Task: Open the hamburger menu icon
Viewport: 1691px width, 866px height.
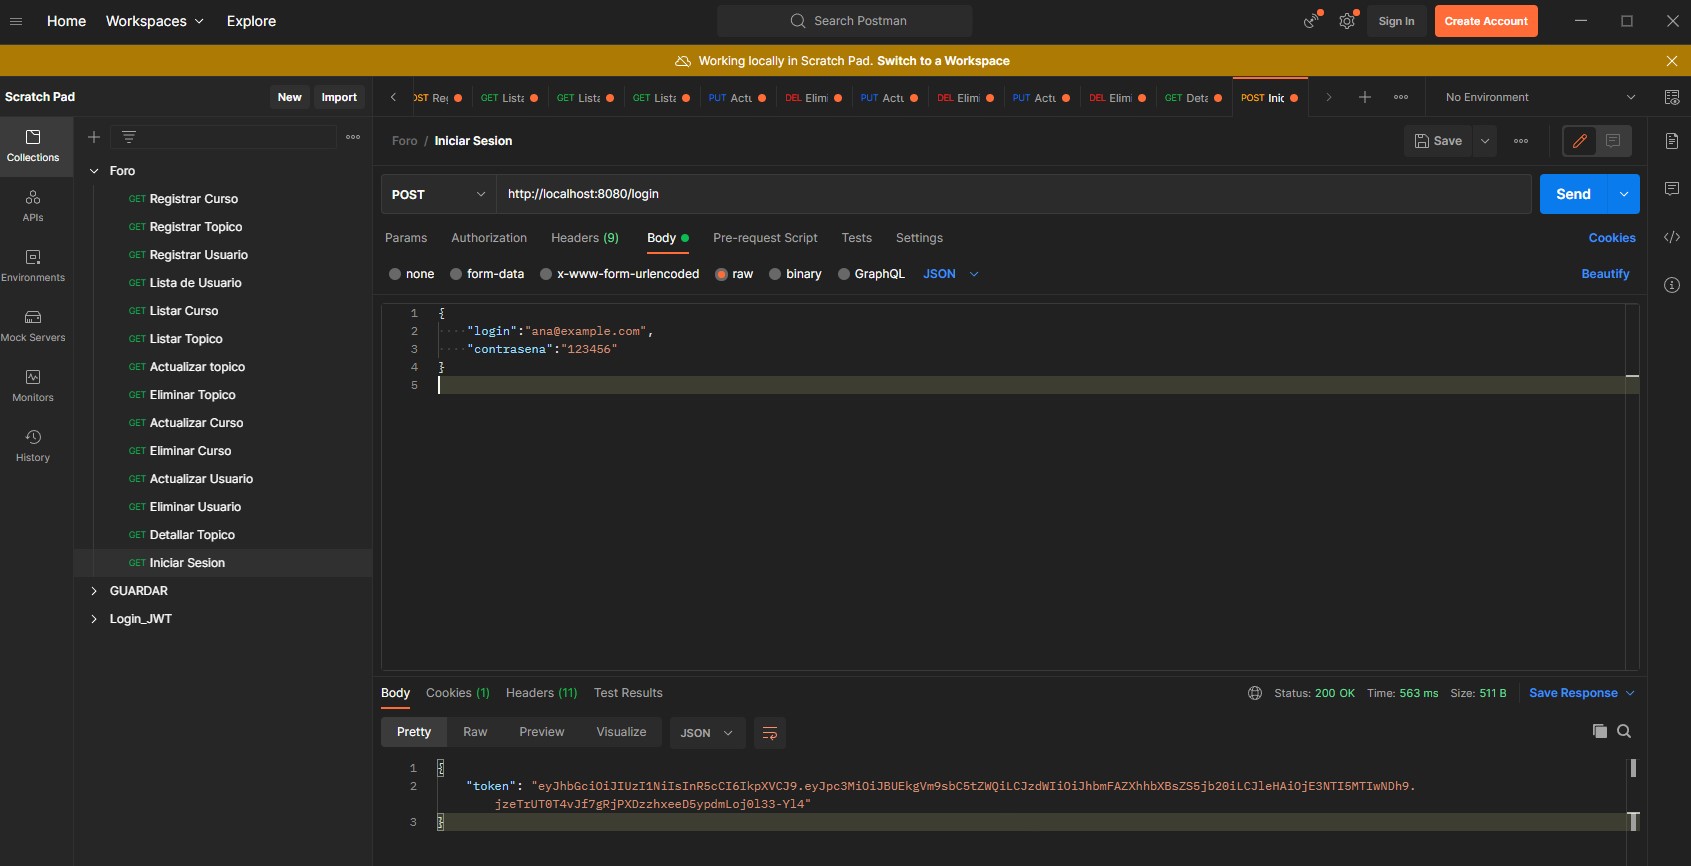Action: tap(16, 21)
